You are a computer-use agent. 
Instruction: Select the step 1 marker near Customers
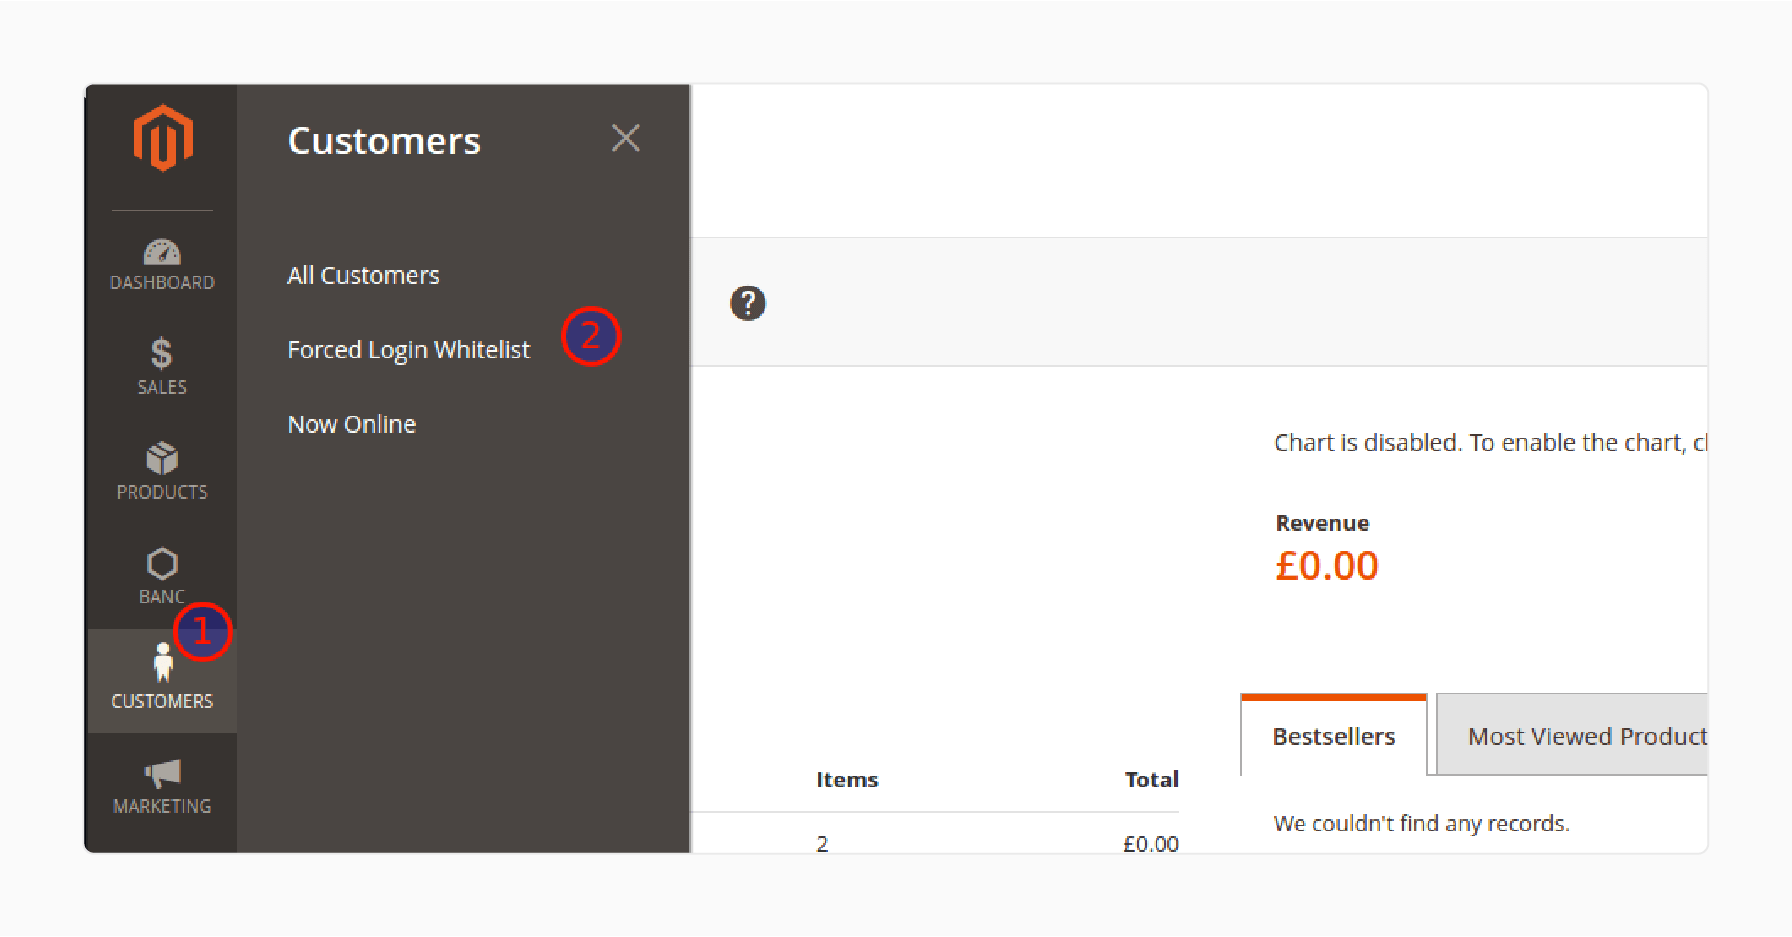pos(203,631)
